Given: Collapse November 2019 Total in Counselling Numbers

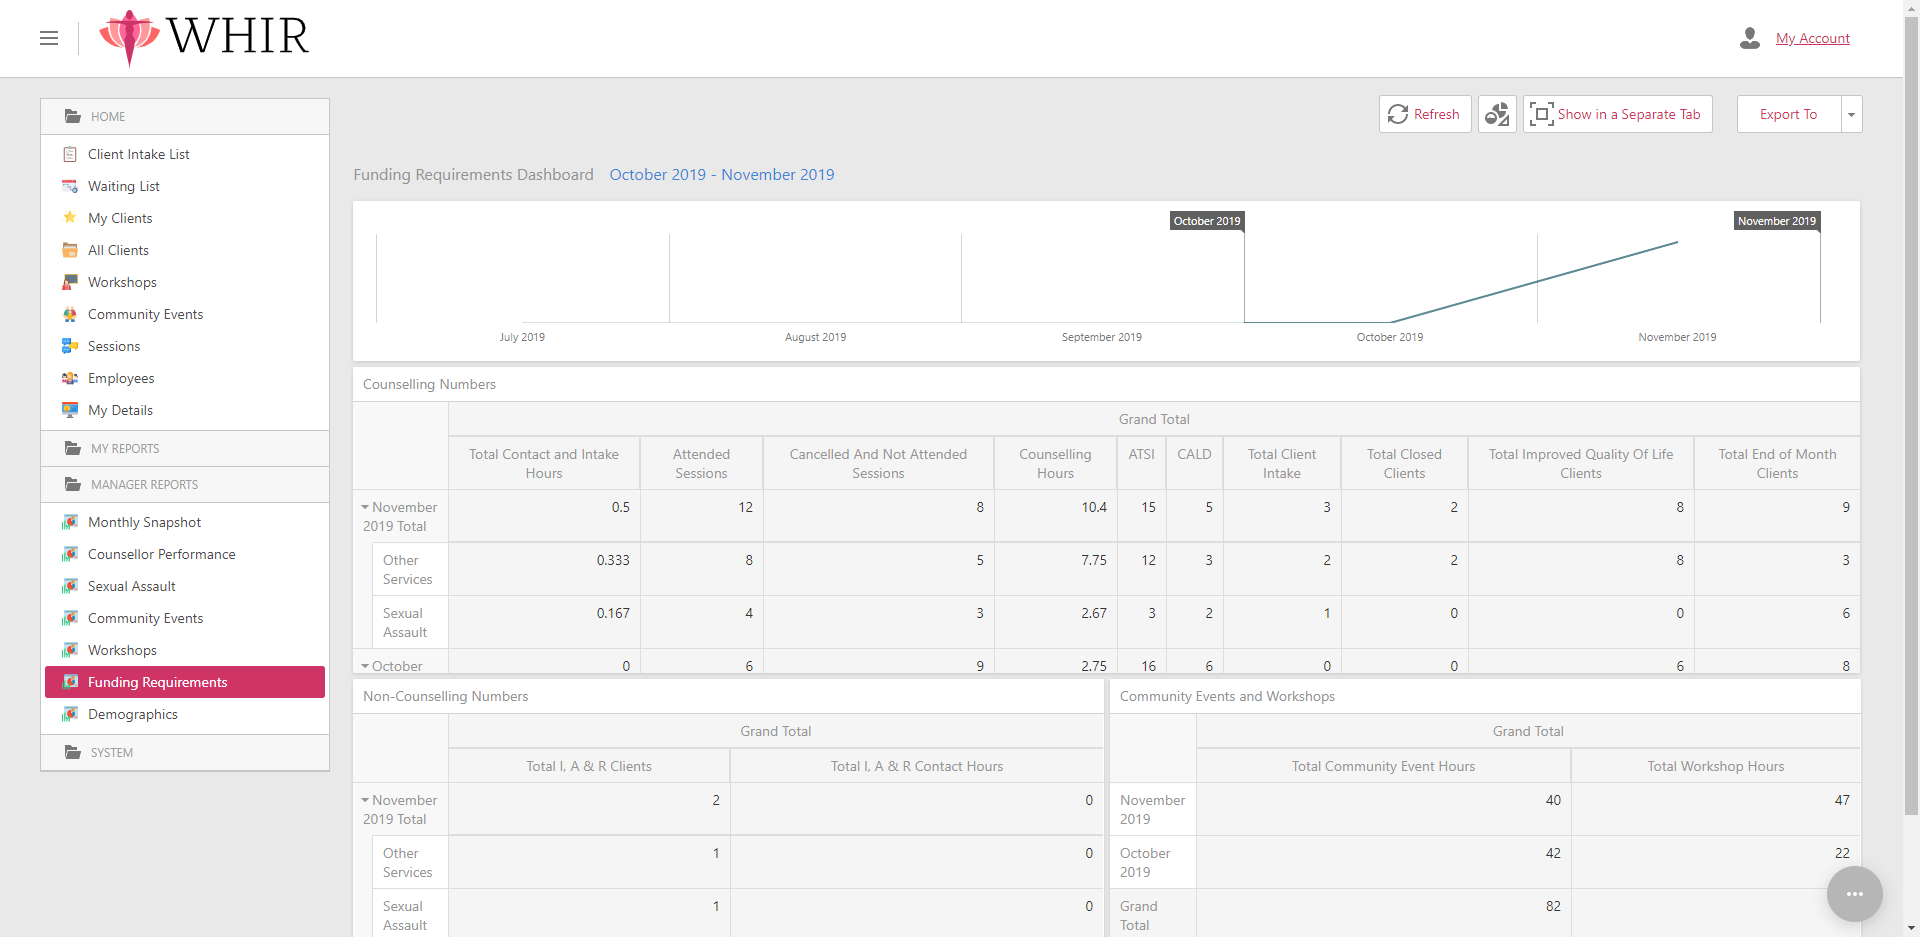Looking at the screenshot, I should coord(365,507).
